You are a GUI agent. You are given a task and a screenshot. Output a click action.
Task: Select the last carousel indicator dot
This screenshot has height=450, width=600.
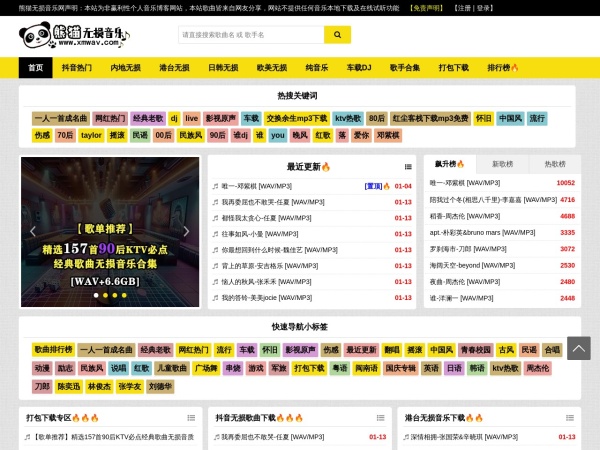pos(124,295)
